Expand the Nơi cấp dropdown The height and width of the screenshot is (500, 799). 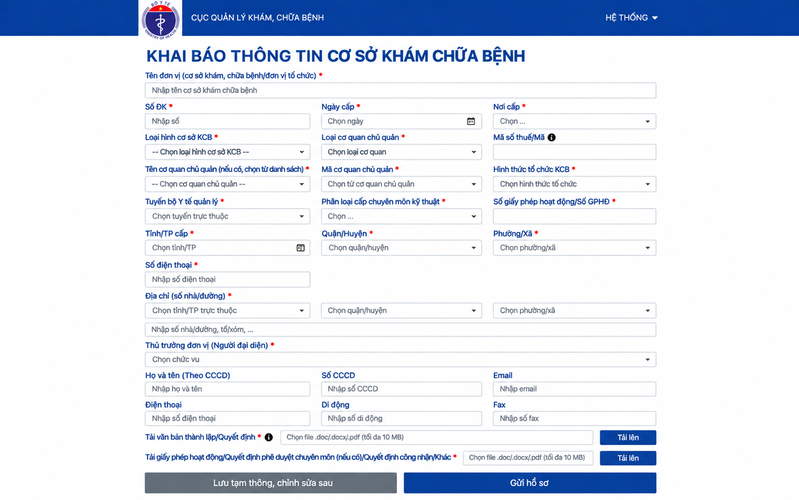point(574,121)
